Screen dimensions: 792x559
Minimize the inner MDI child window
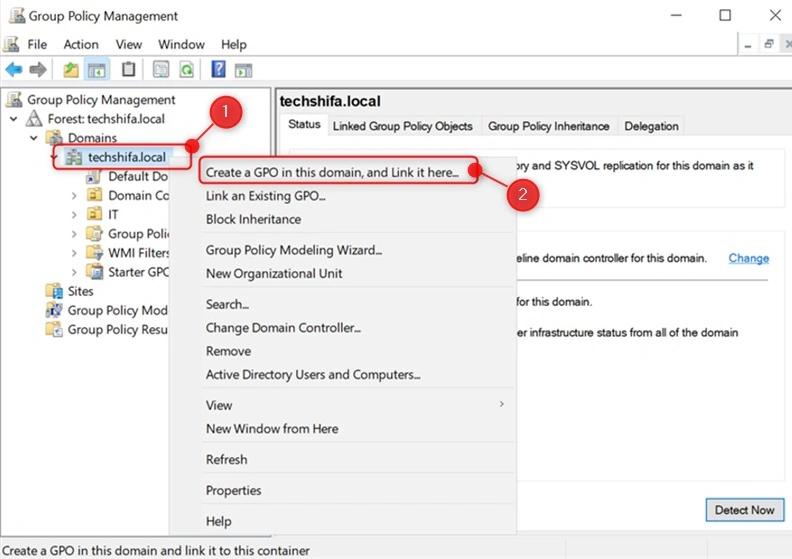(748, 45)
